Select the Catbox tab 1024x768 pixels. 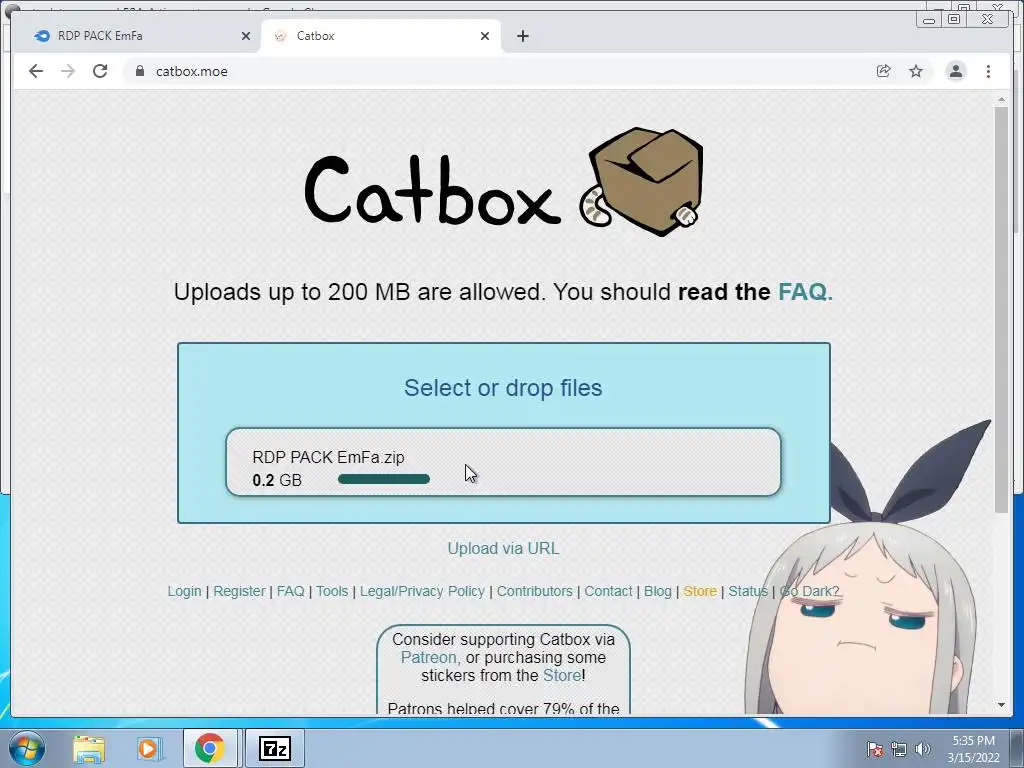point(381,36)
